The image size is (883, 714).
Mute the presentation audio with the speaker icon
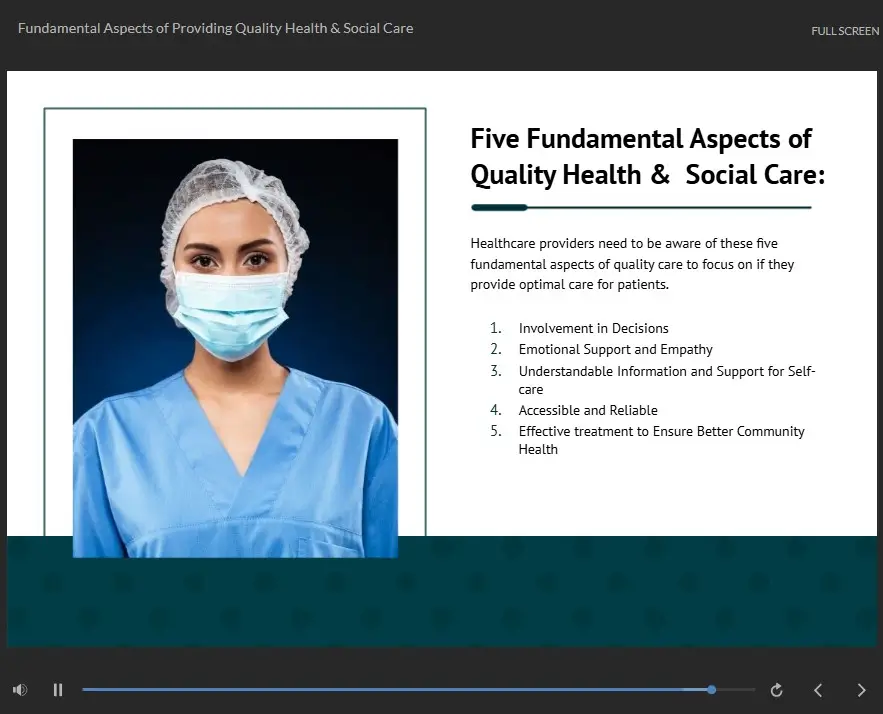tap(20, 690)
